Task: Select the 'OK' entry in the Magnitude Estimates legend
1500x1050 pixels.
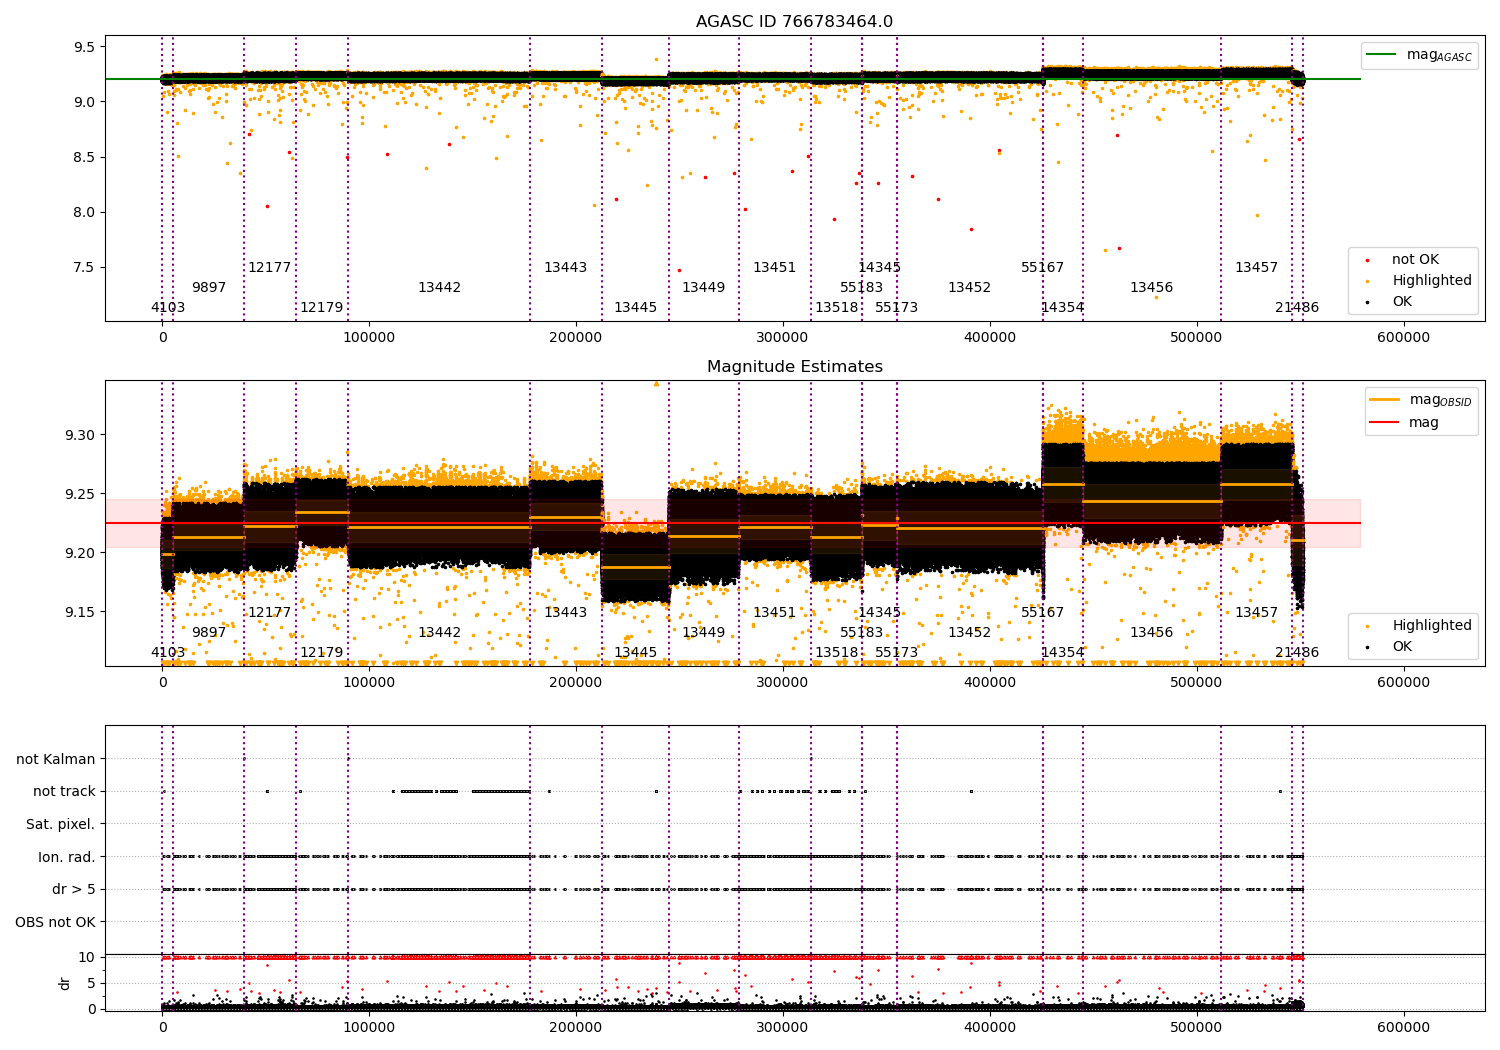Action: click(1402, 647)
